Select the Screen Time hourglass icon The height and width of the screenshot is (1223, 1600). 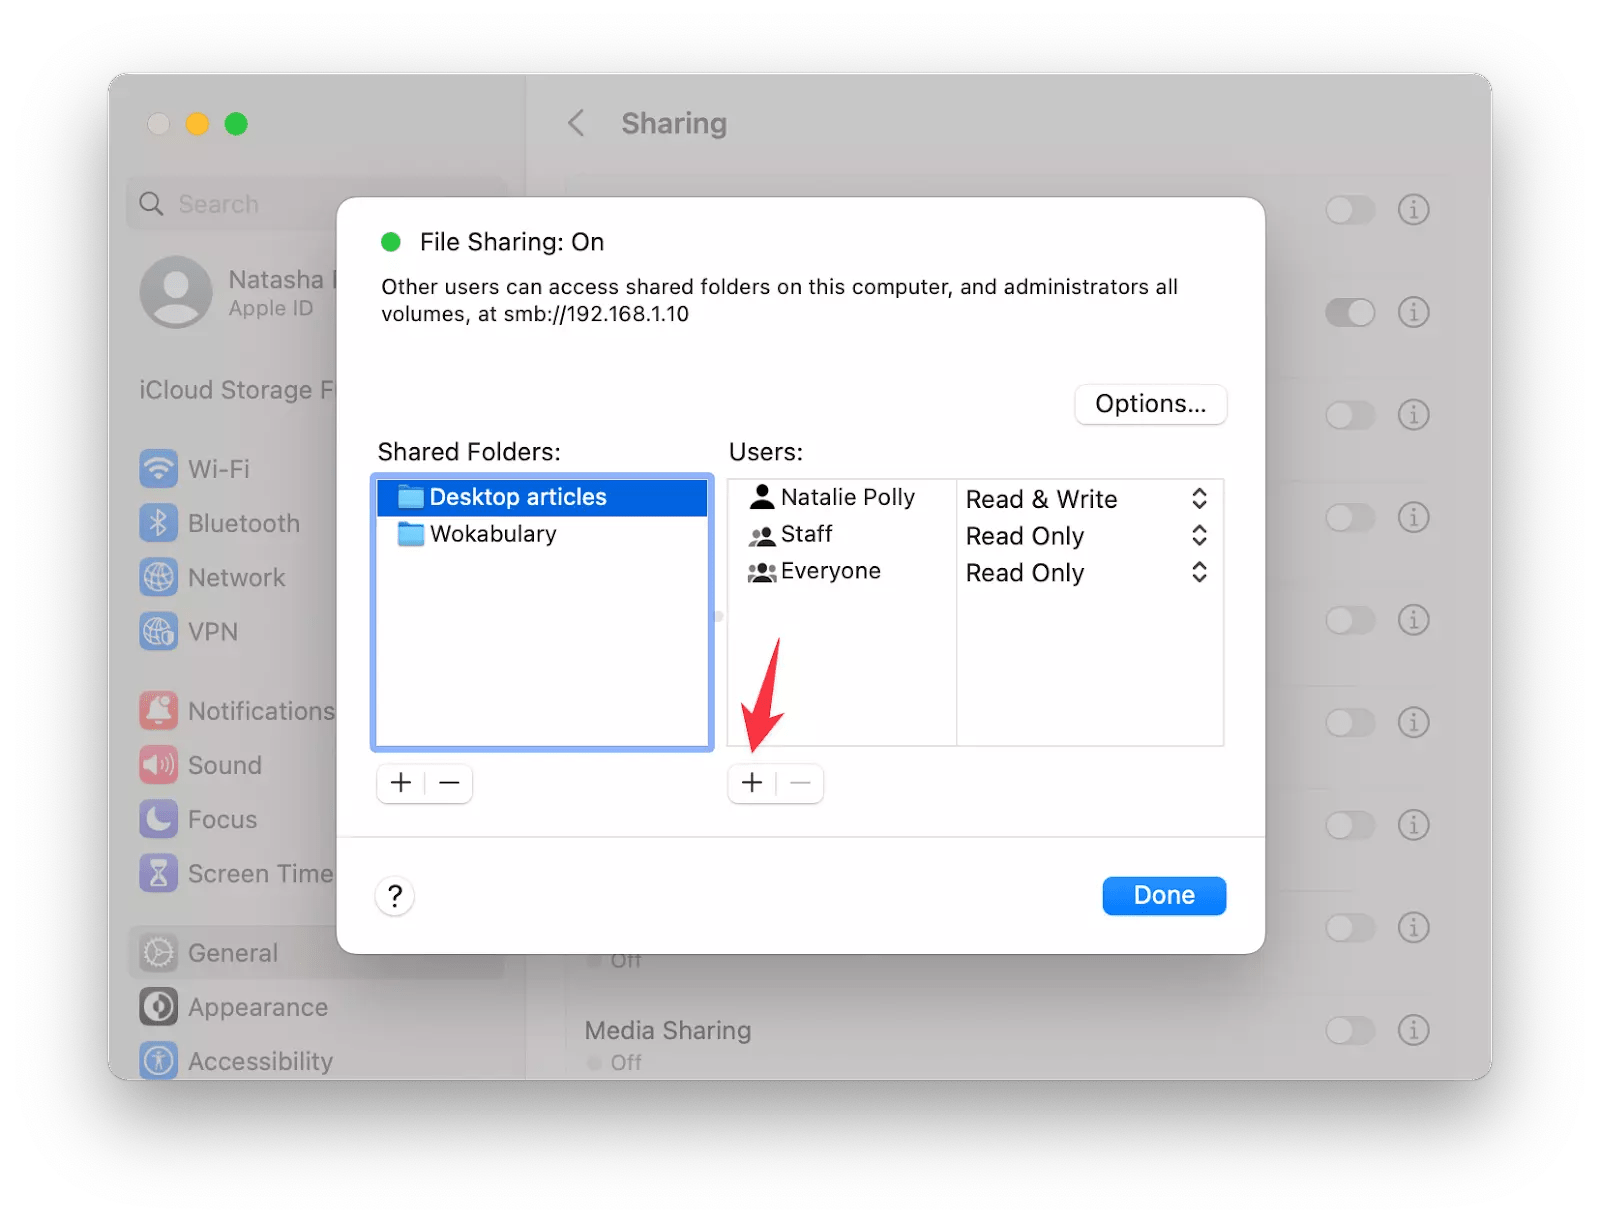pos(159,872)
